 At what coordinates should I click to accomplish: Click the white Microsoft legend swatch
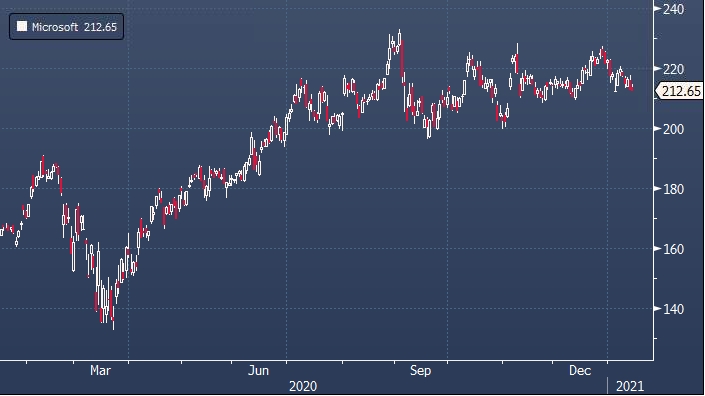click(x=22, y=27)
